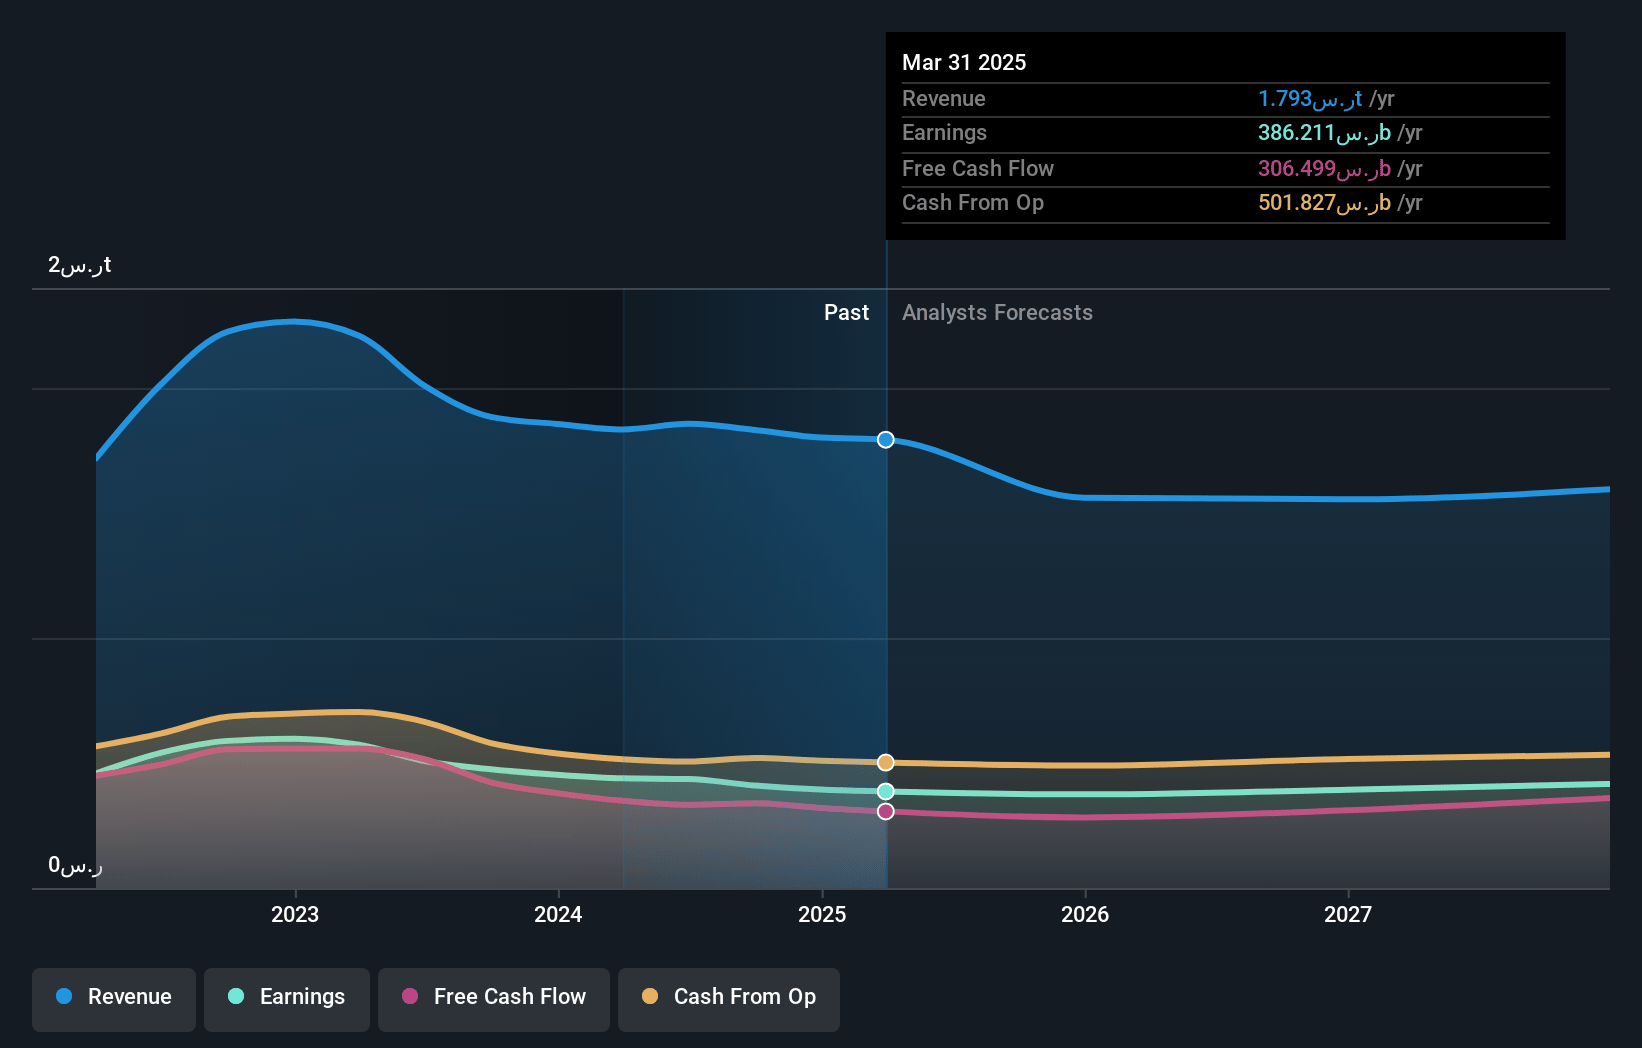Click the Earnings data point marker on the chart
This screenshot has width=1642, height=1048.
(886, 792)
